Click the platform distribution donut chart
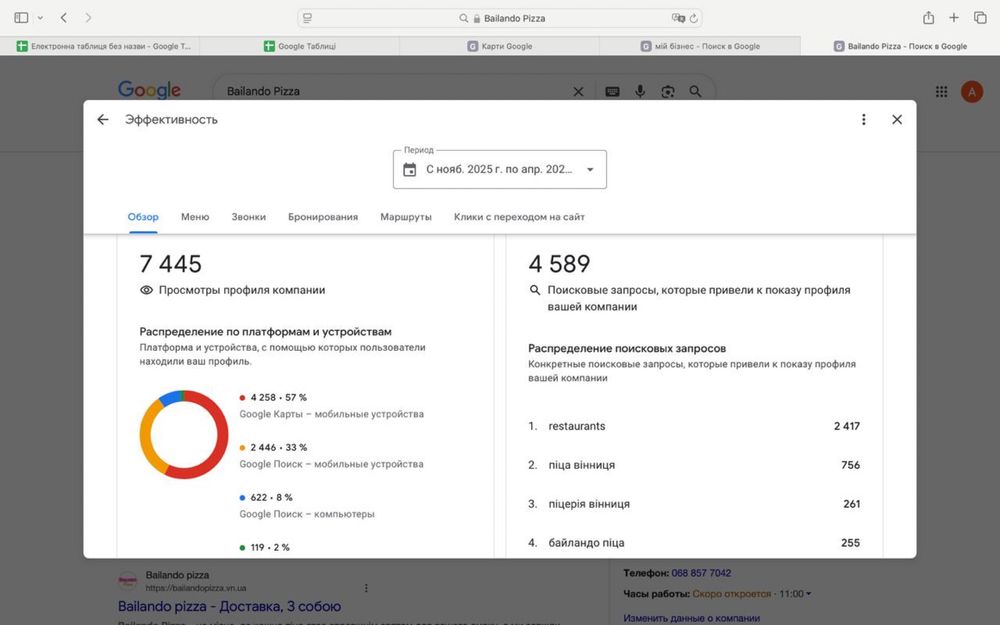 pos(184,434)
